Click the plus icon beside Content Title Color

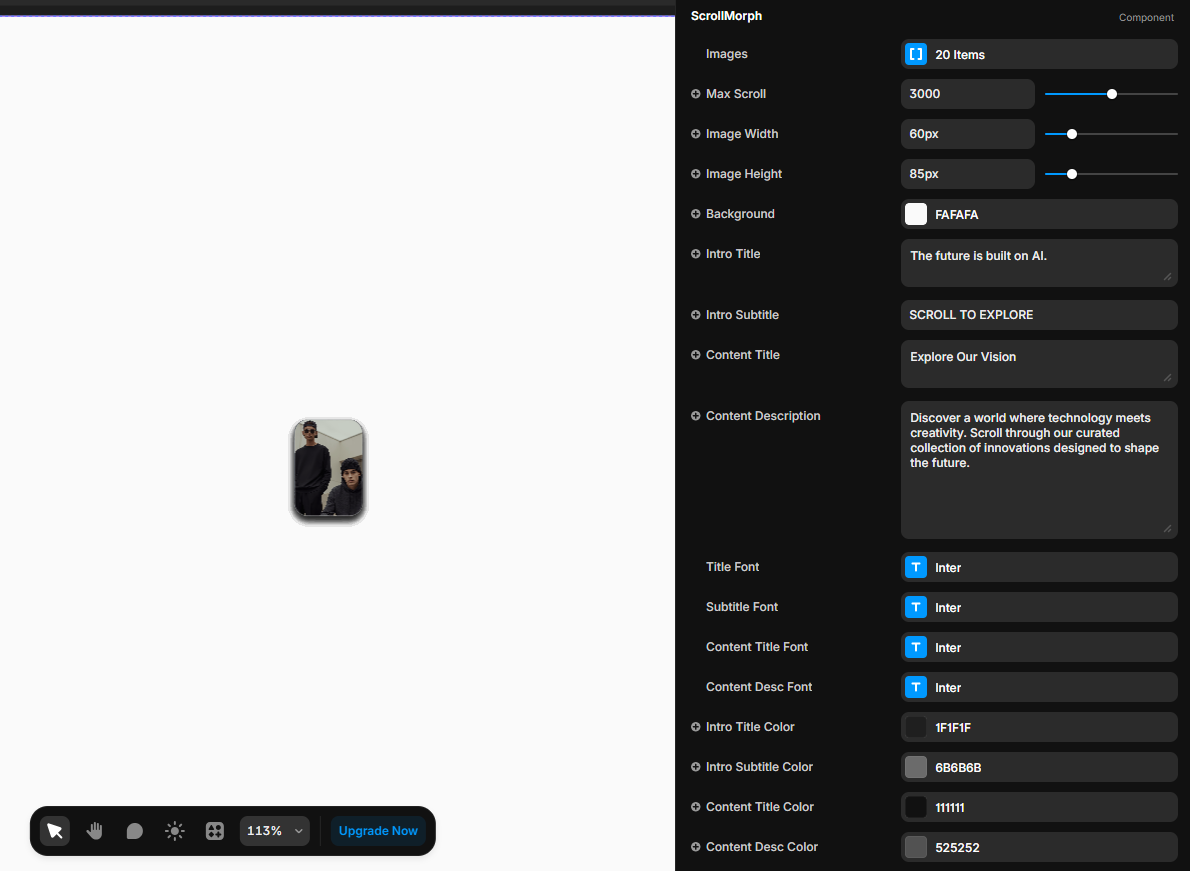[696, 807]
